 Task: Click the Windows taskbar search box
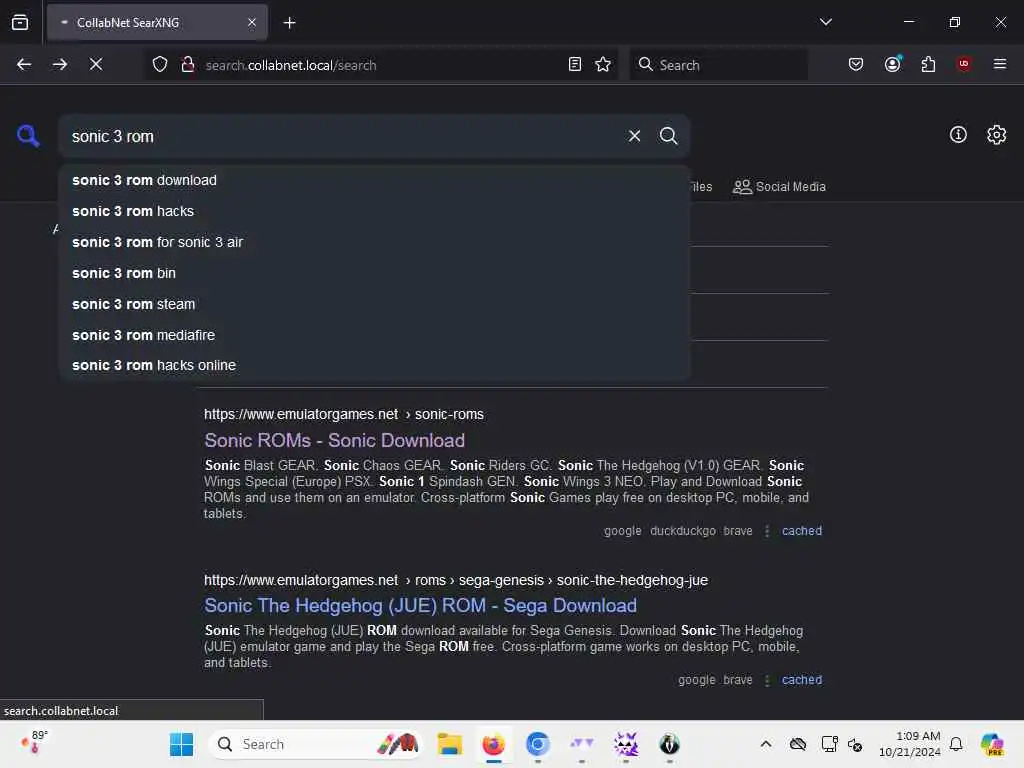click(315, 744)
